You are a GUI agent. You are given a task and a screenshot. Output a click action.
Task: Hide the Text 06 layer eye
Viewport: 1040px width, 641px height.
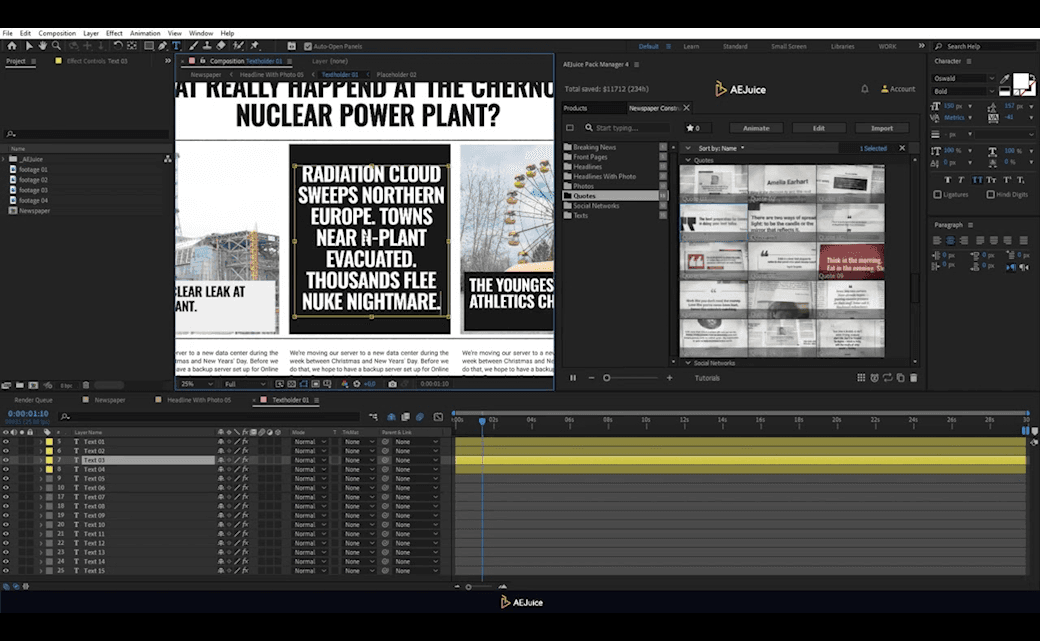(6, 488)
